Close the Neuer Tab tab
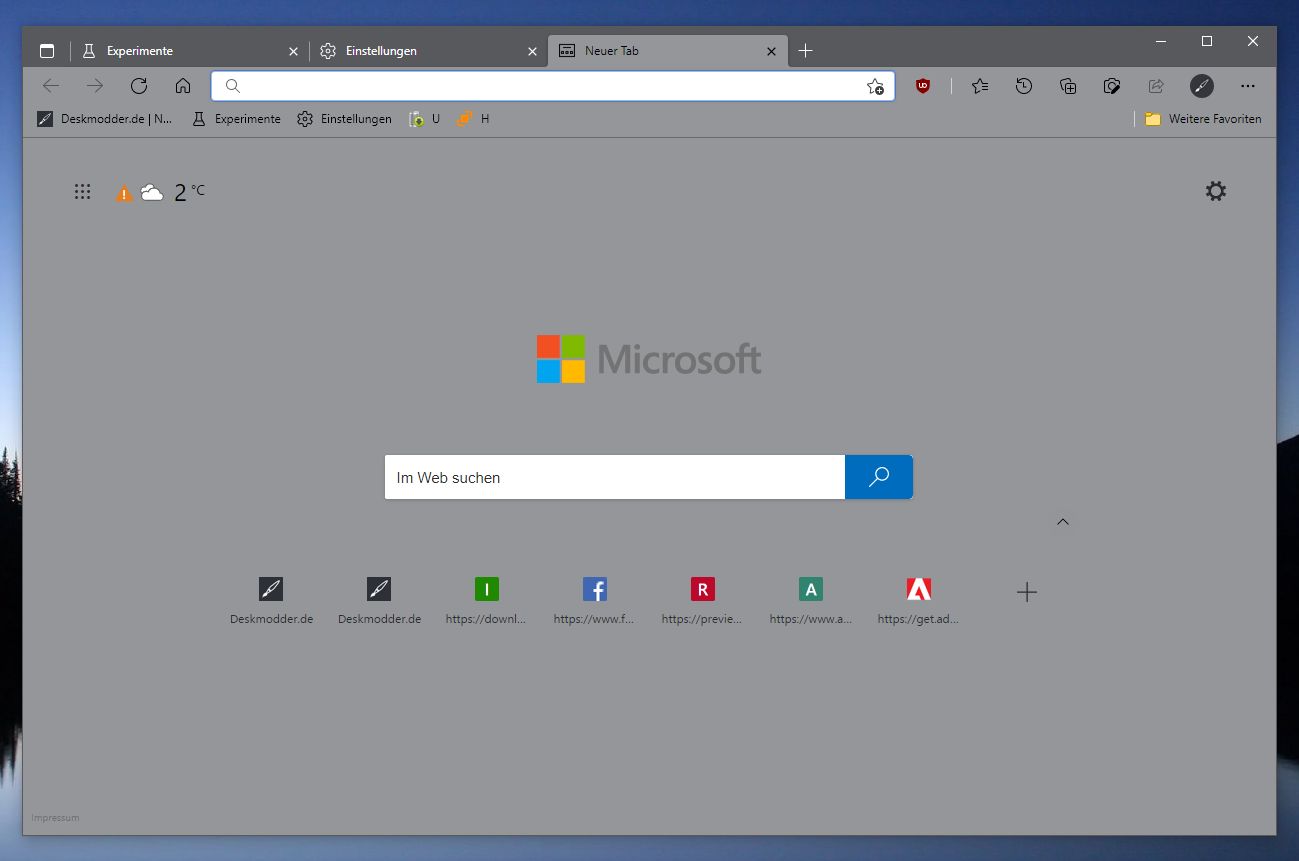Image resolution: width=1299 pixels, height=861 pixels. (771, 51)
